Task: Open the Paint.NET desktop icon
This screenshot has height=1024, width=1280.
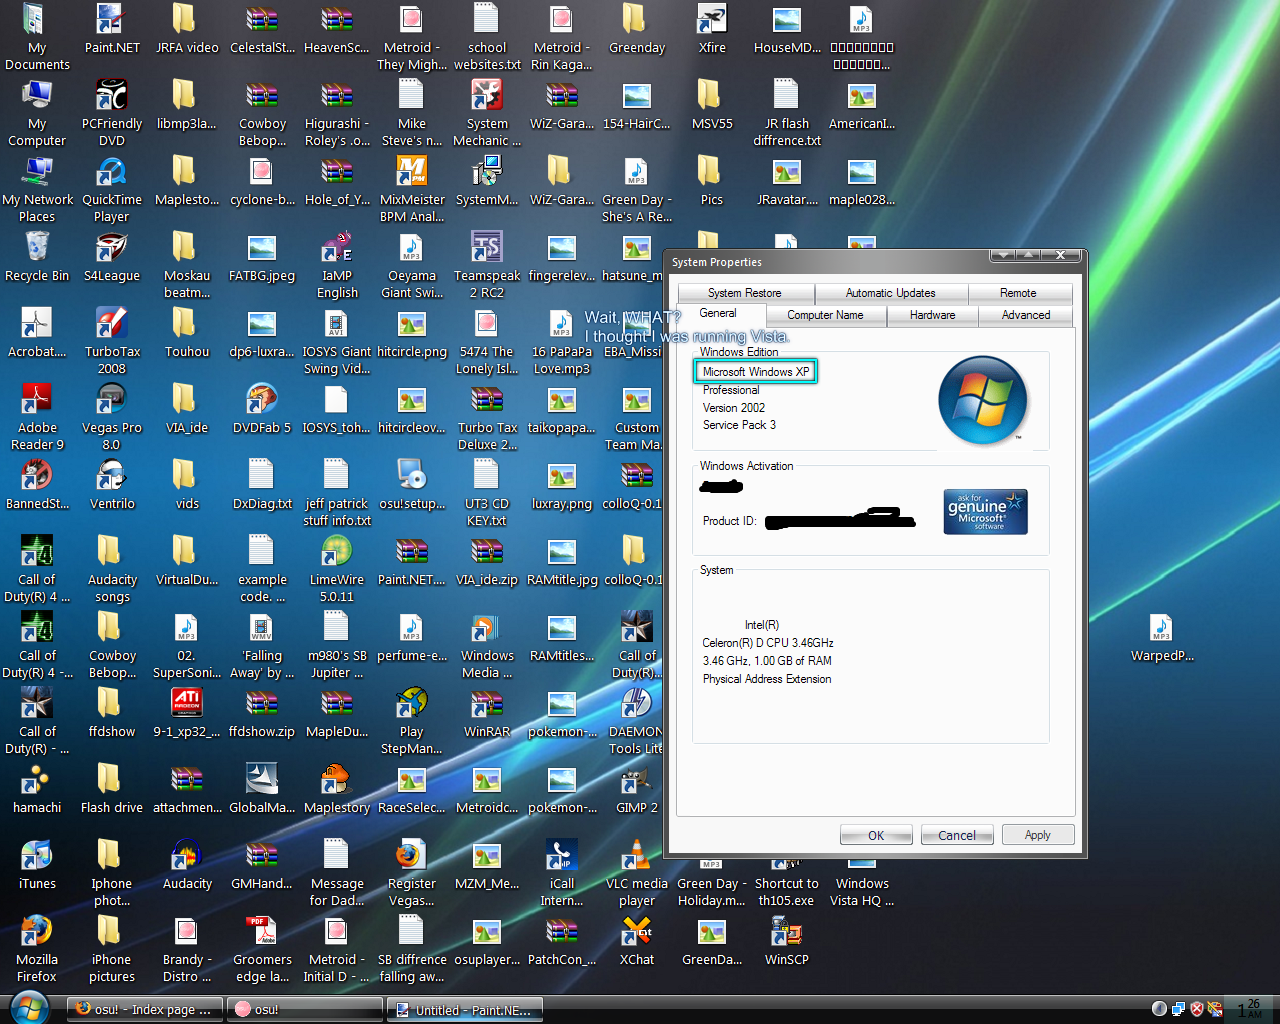Action: (112, 29)
